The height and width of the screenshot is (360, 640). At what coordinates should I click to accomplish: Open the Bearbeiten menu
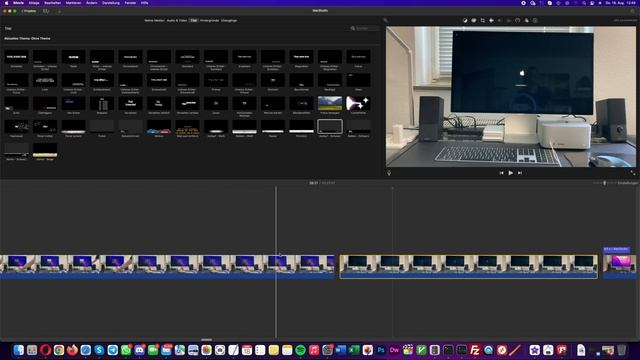53,3
